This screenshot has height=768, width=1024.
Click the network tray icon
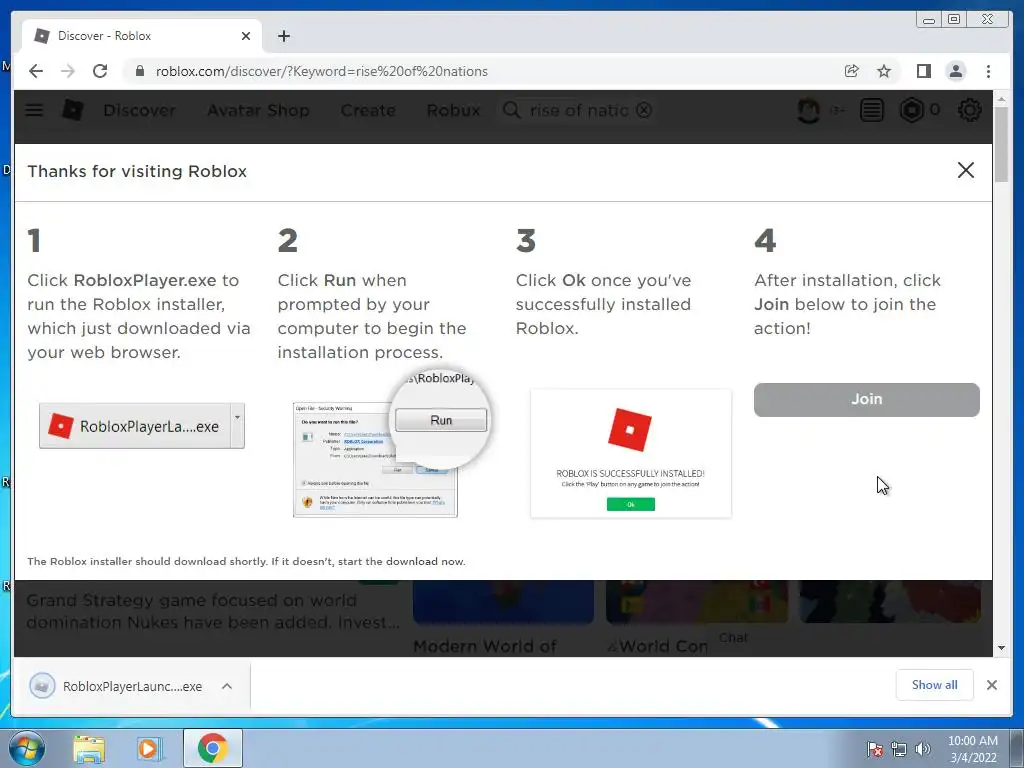tap(899, 749)
